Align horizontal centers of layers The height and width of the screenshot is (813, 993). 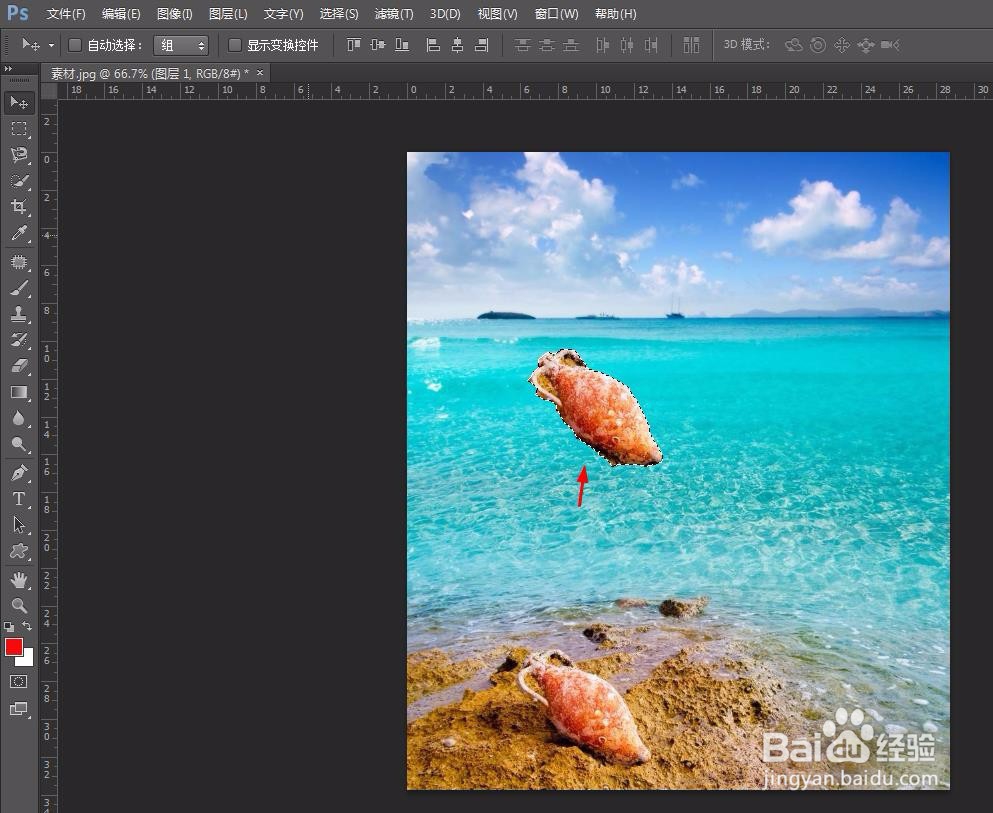click(457, 45)
